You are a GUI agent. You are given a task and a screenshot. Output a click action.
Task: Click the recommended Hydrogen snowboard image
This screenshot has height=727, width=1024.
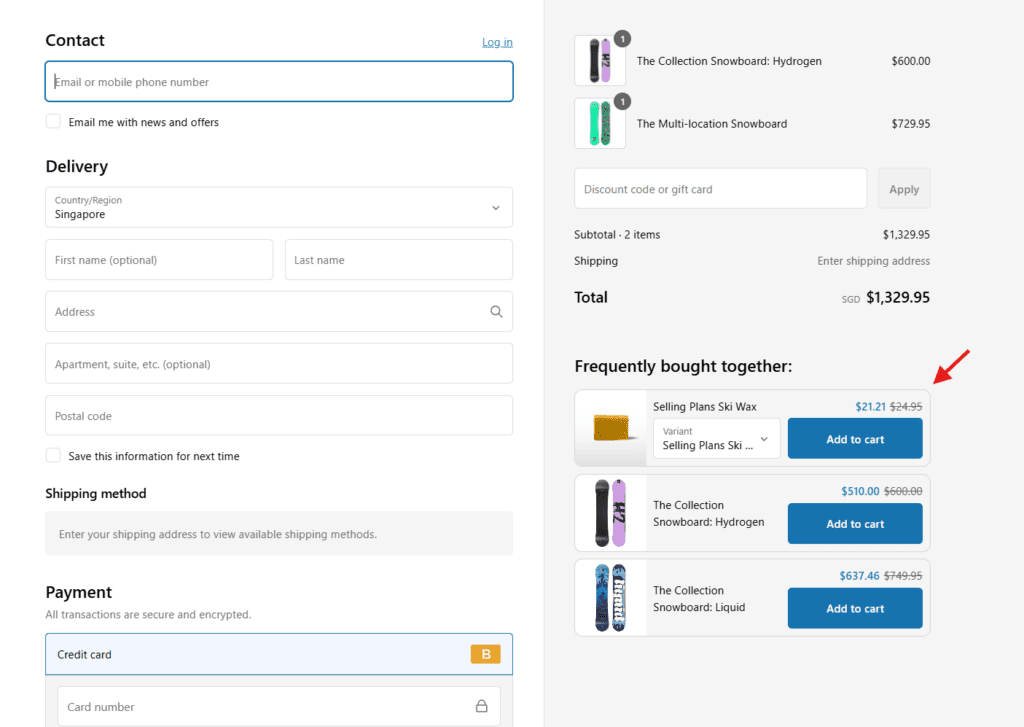coord(610,513)
